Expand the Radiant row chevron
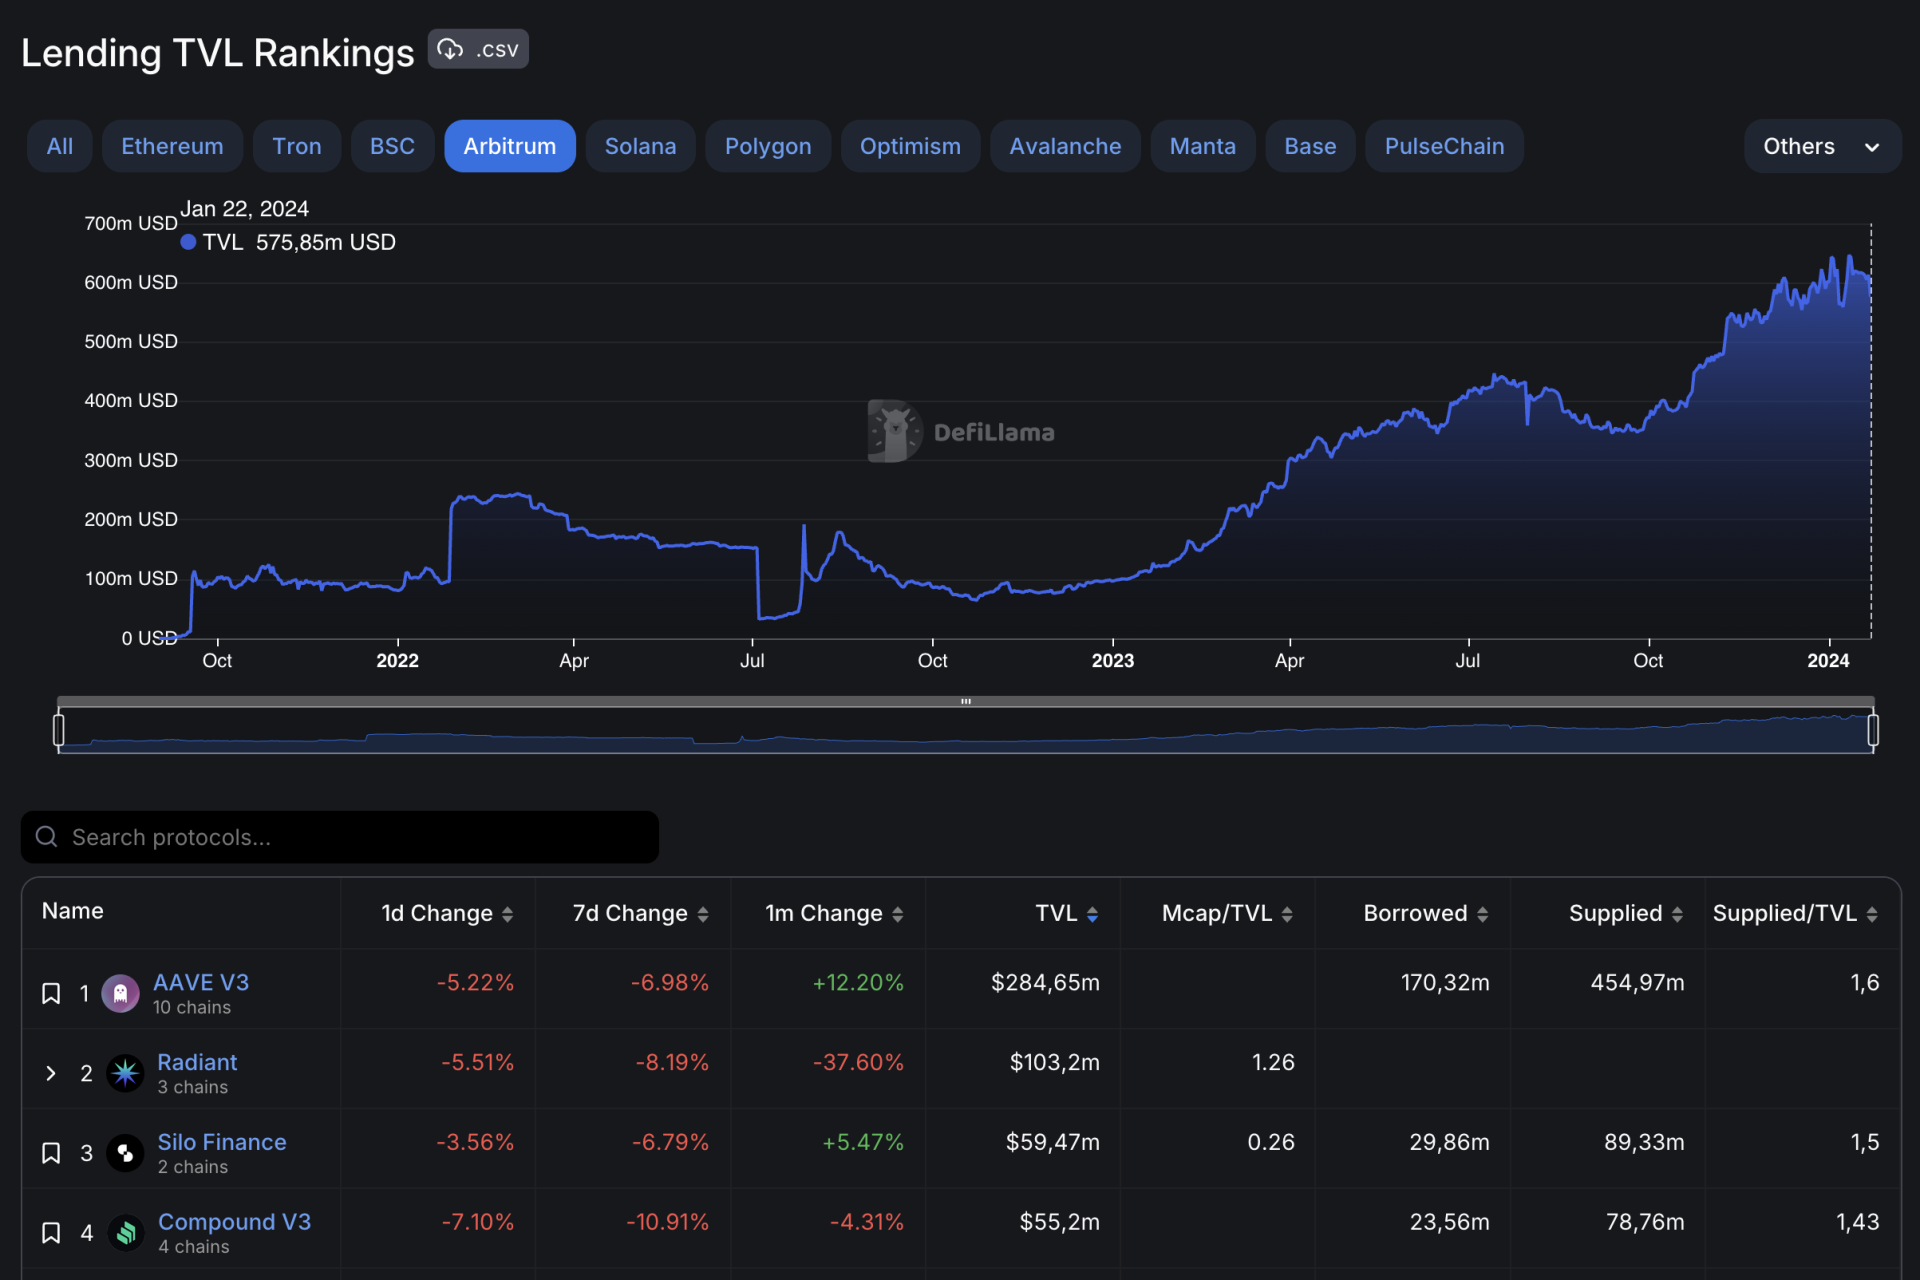This screenshot has height=1280, width=1920. pos(51,1073)
